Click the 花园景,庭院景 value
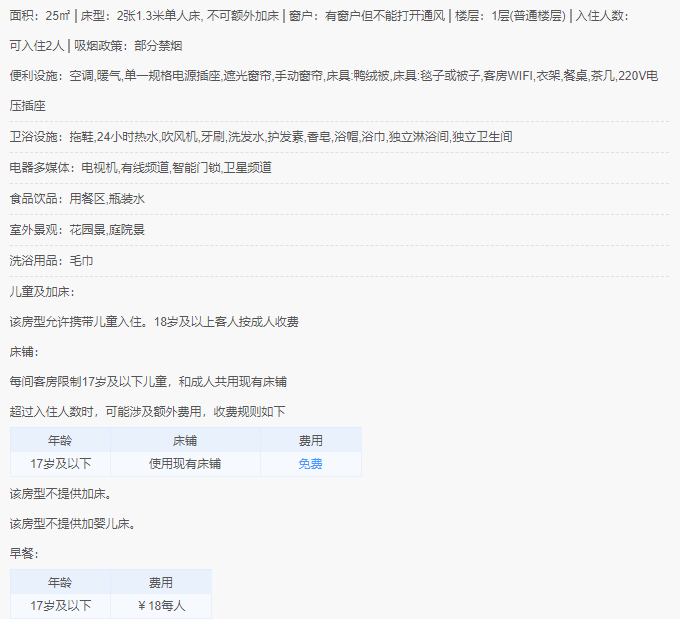This screenshot has height=619, width=680. pyautogui.click(x=107, y=230)
